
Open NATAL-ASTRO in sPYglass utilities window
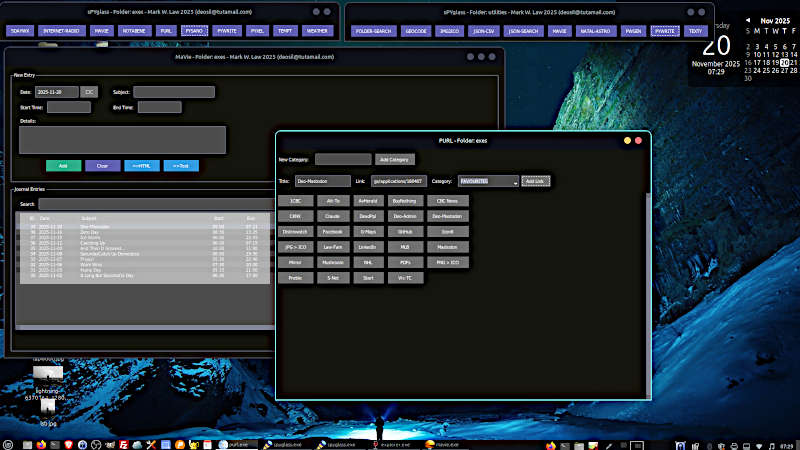point(595,31)
